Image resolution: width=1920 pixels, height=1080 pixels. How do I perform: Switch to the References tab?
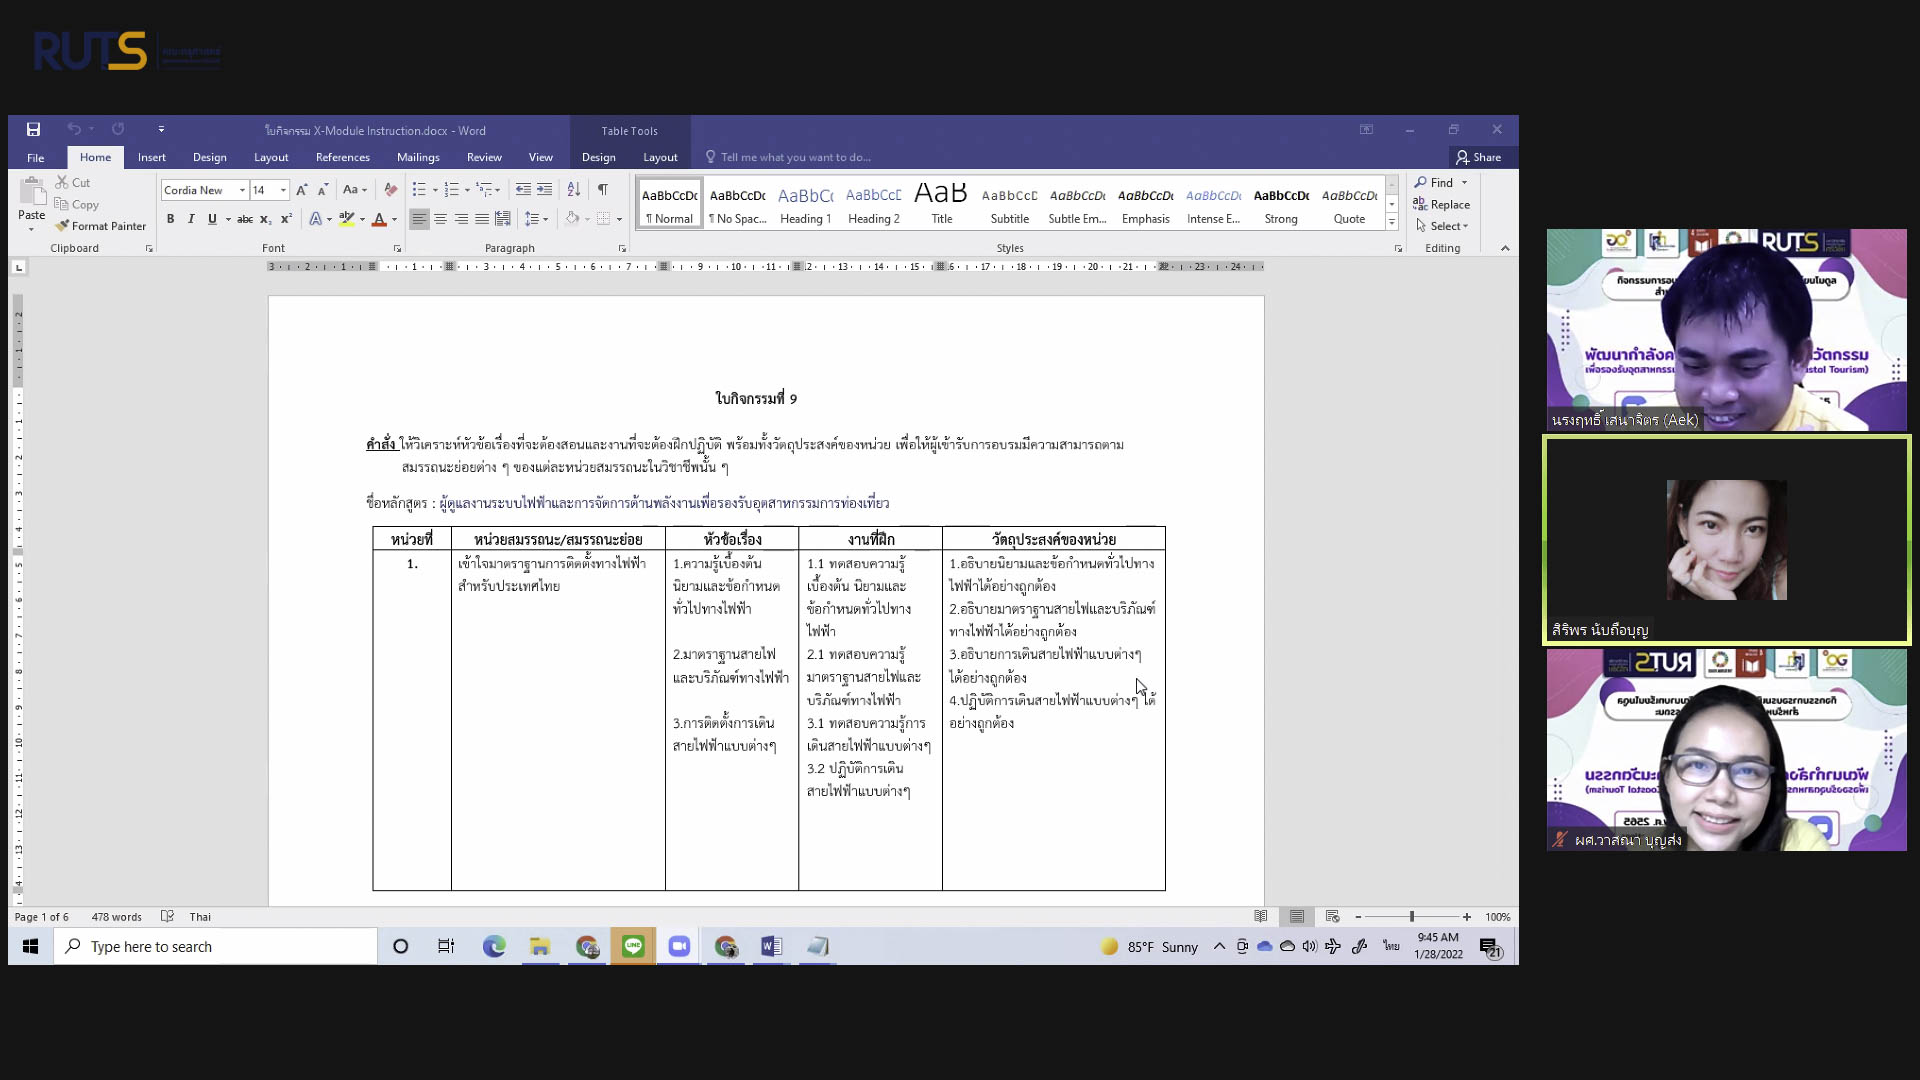pos(342,157)
